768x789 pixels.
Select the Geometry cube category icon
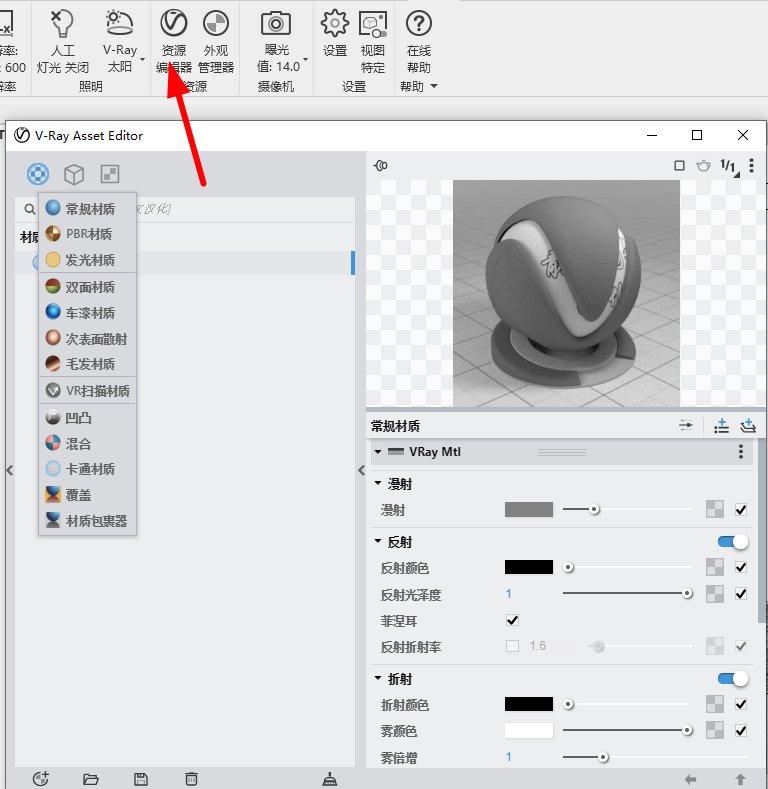coord(74,175)
